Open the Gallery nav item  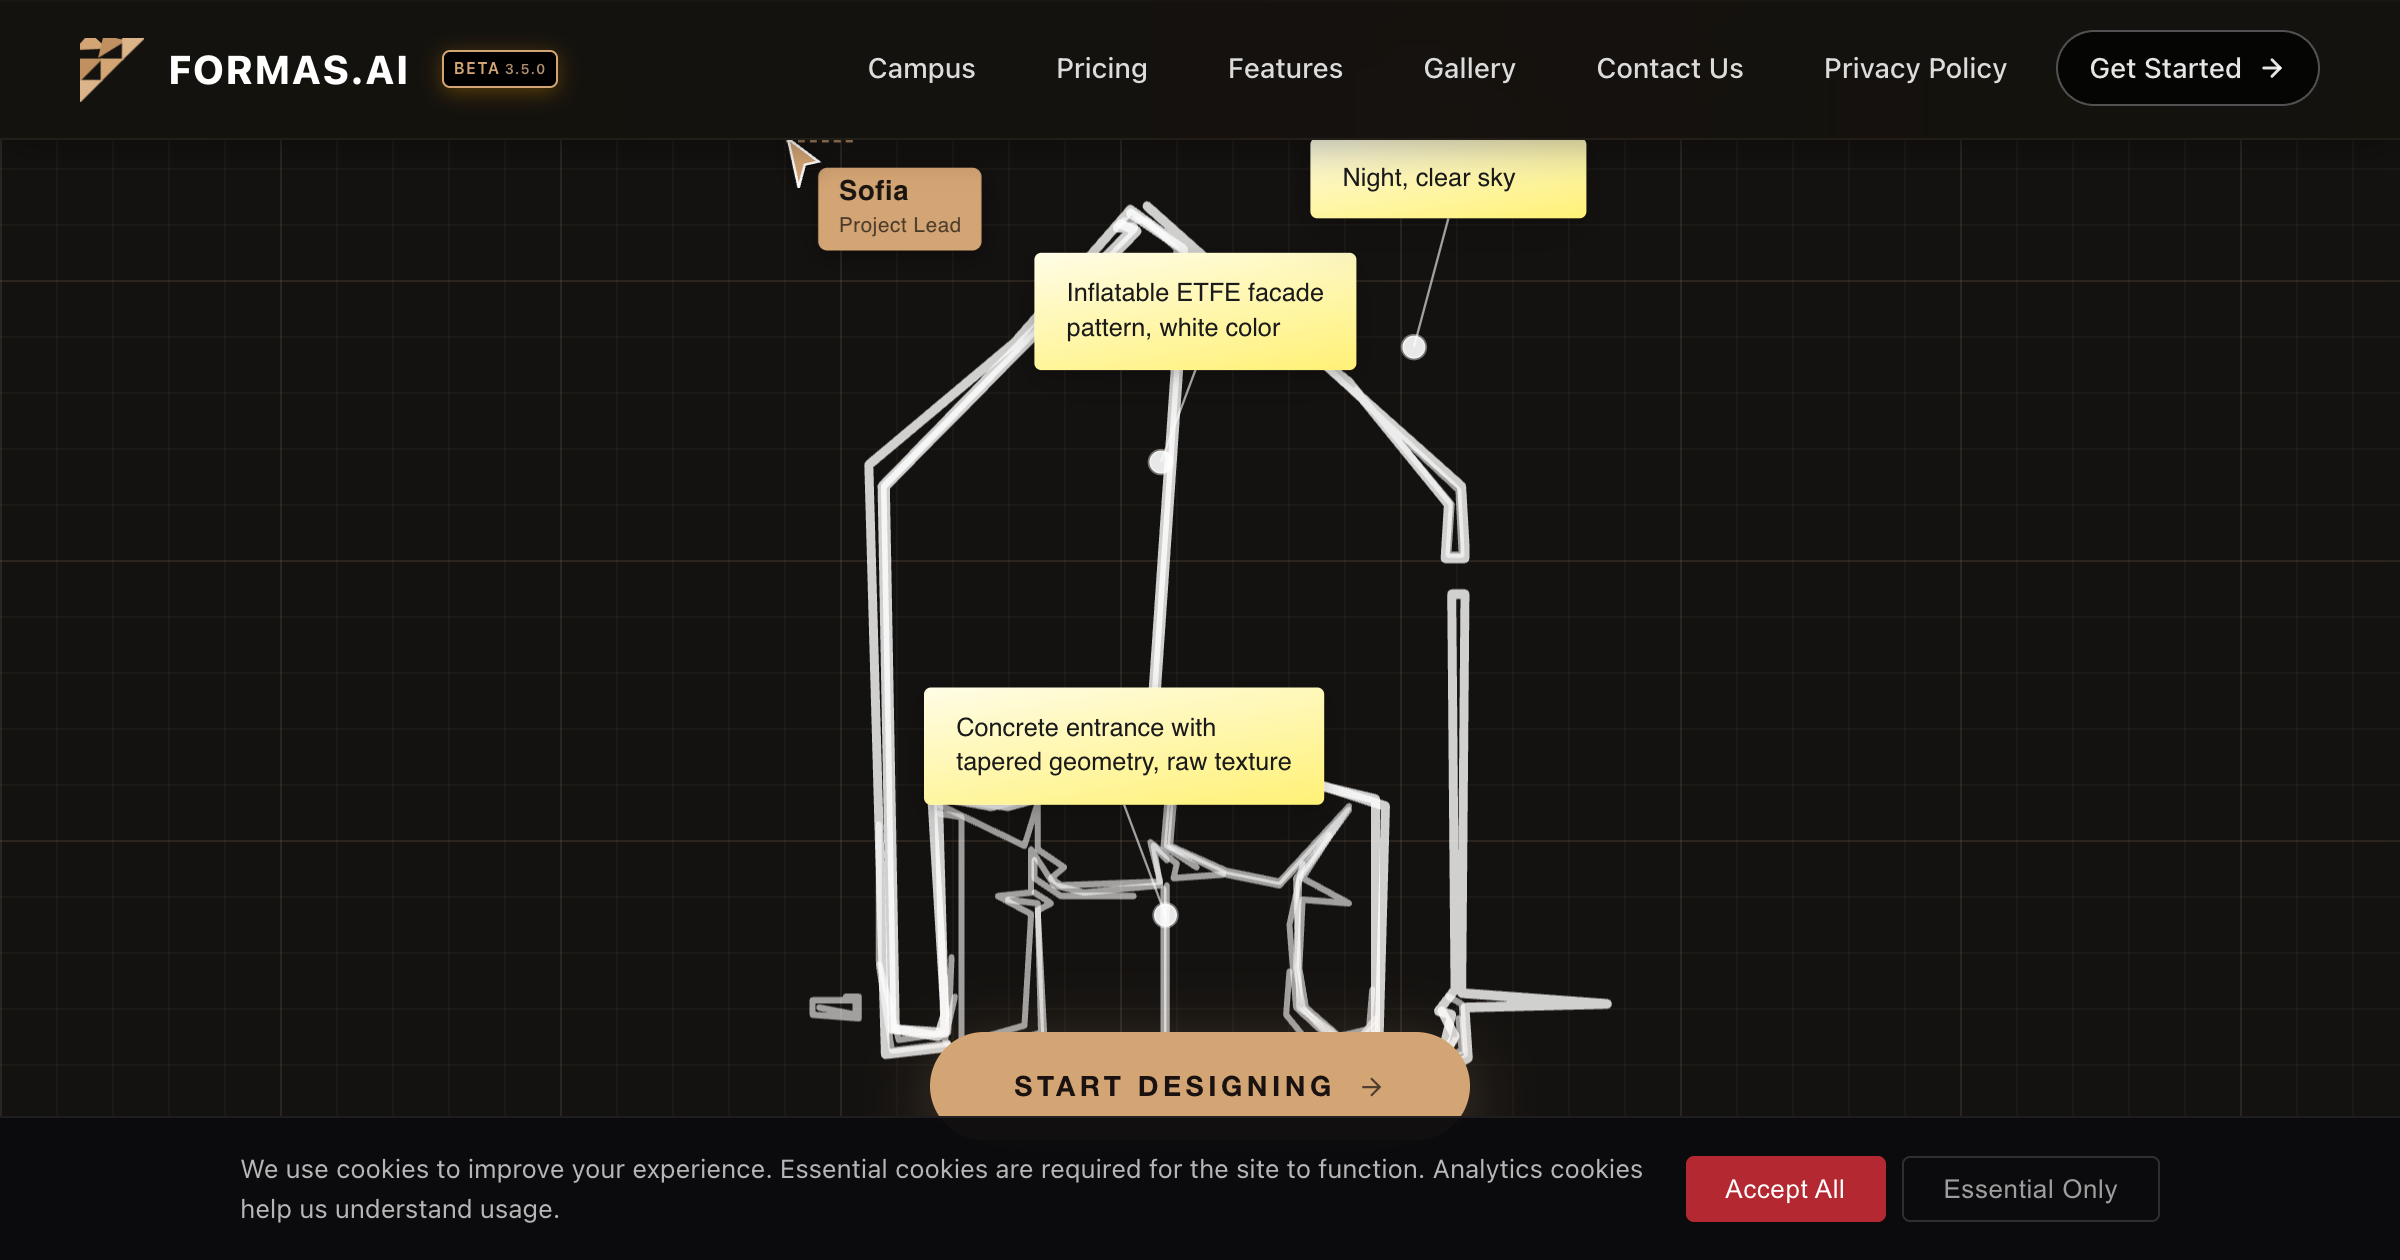(x=1469, y=68)
